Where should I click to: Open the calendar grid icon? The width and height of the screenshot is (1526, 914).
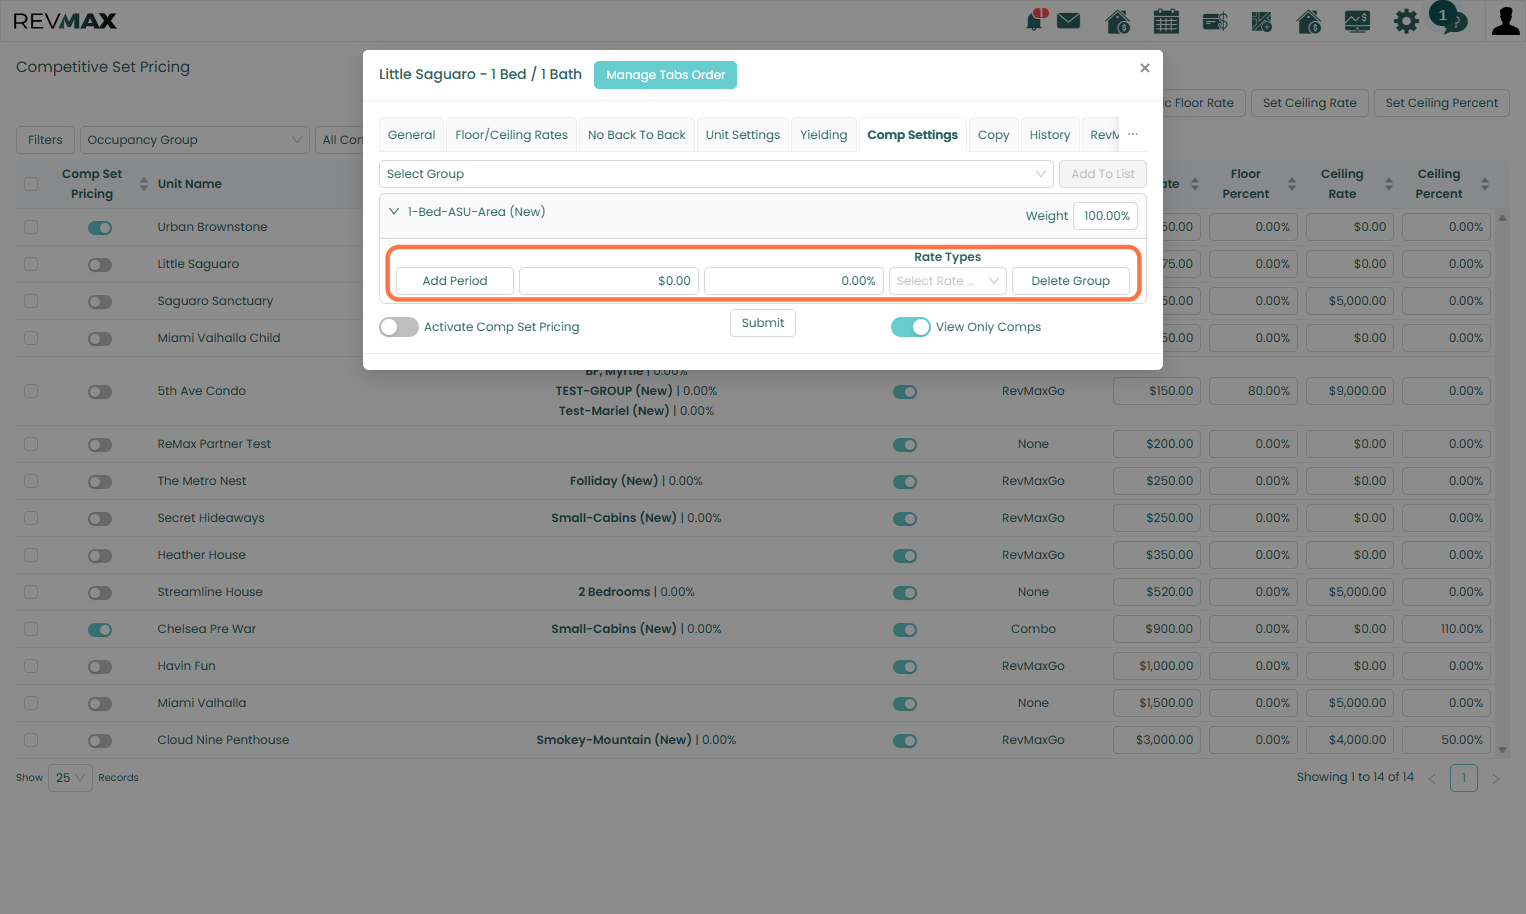(x=1166, y=21)
